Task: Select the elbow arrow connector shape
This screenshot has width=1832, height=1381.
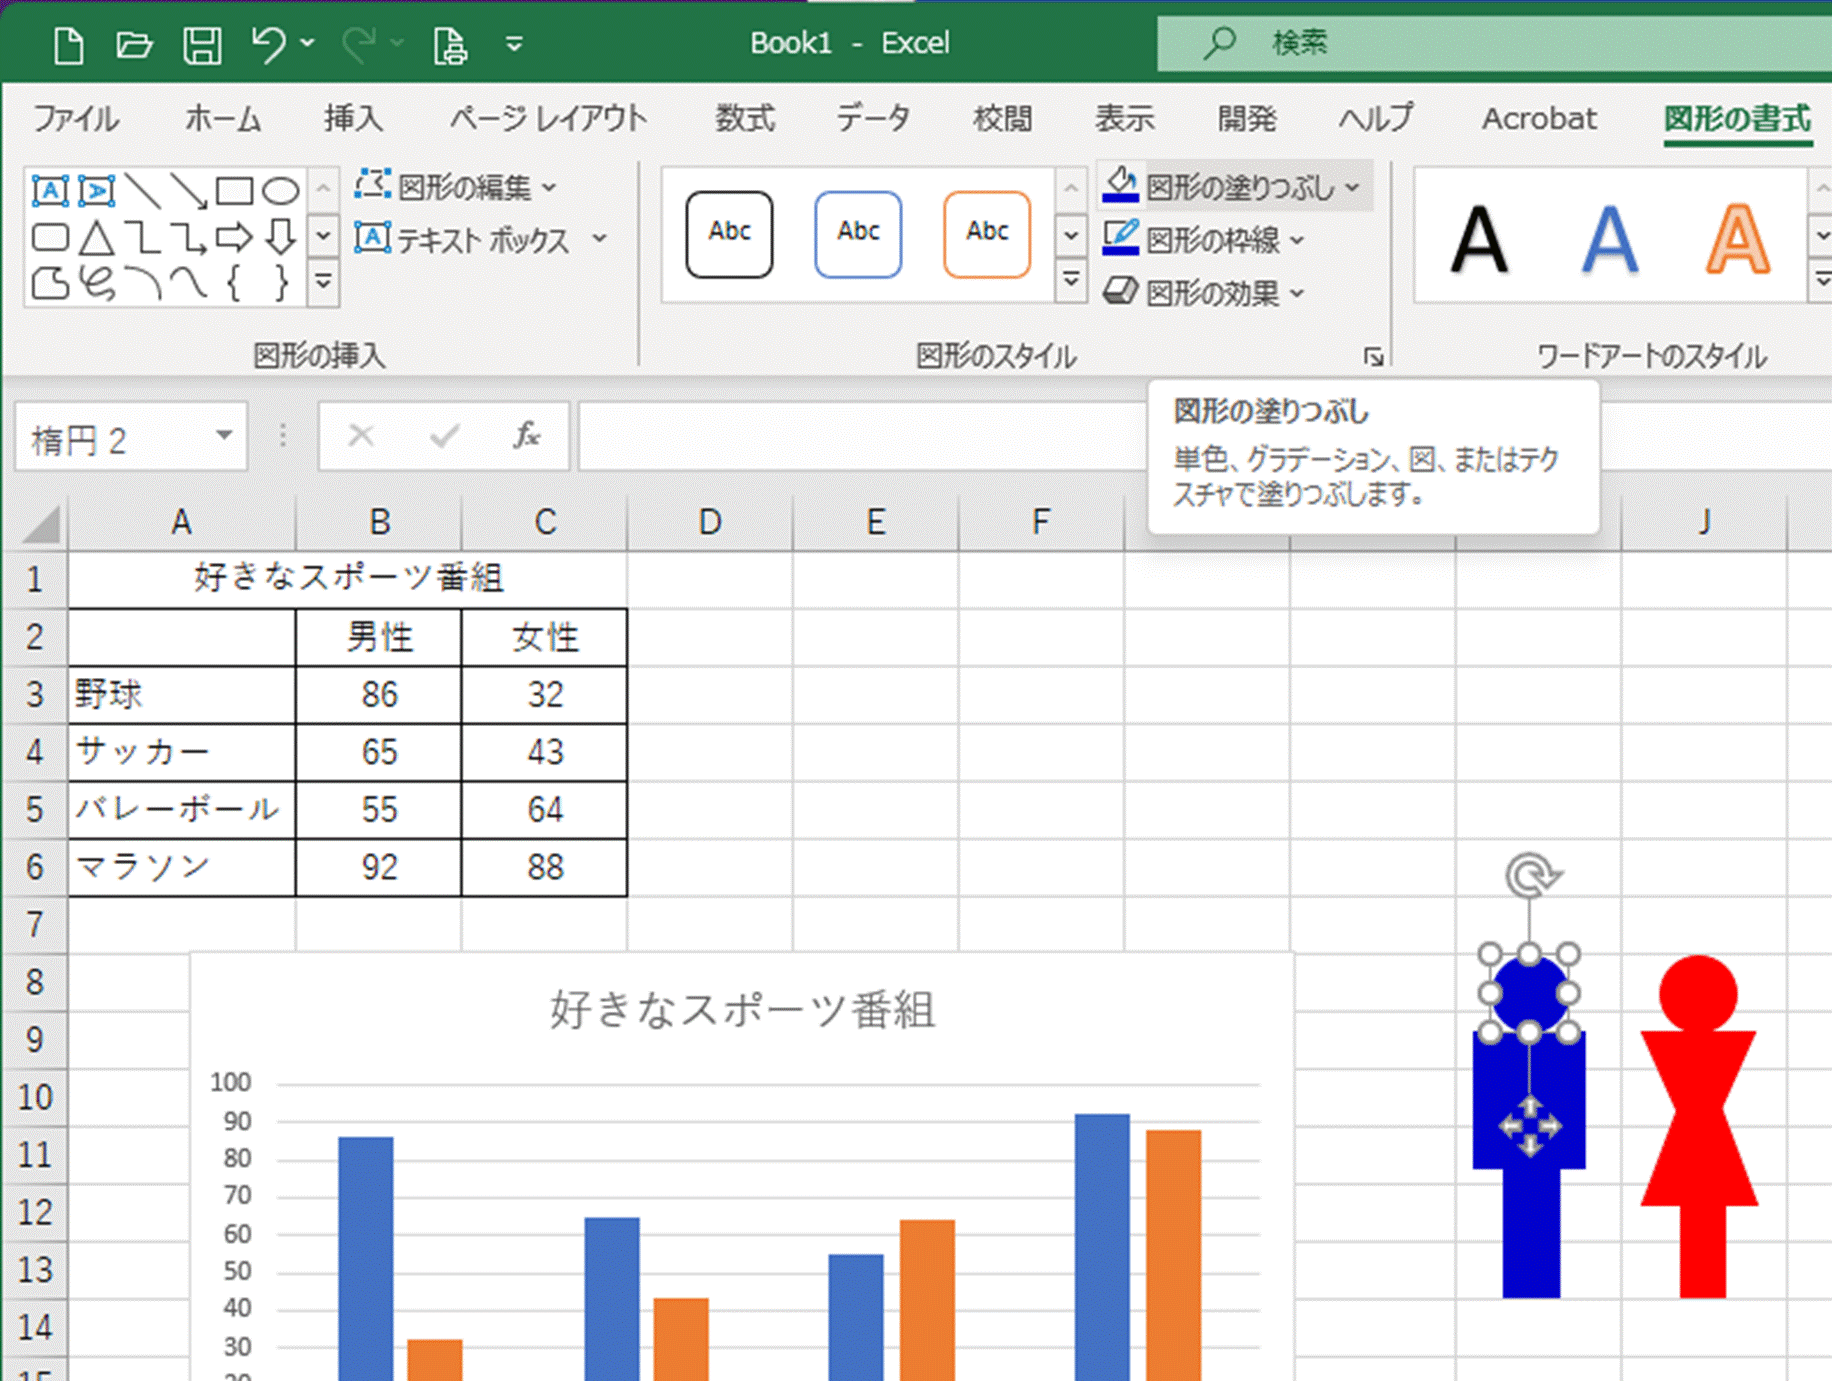Action: click(x=189, y=237)
